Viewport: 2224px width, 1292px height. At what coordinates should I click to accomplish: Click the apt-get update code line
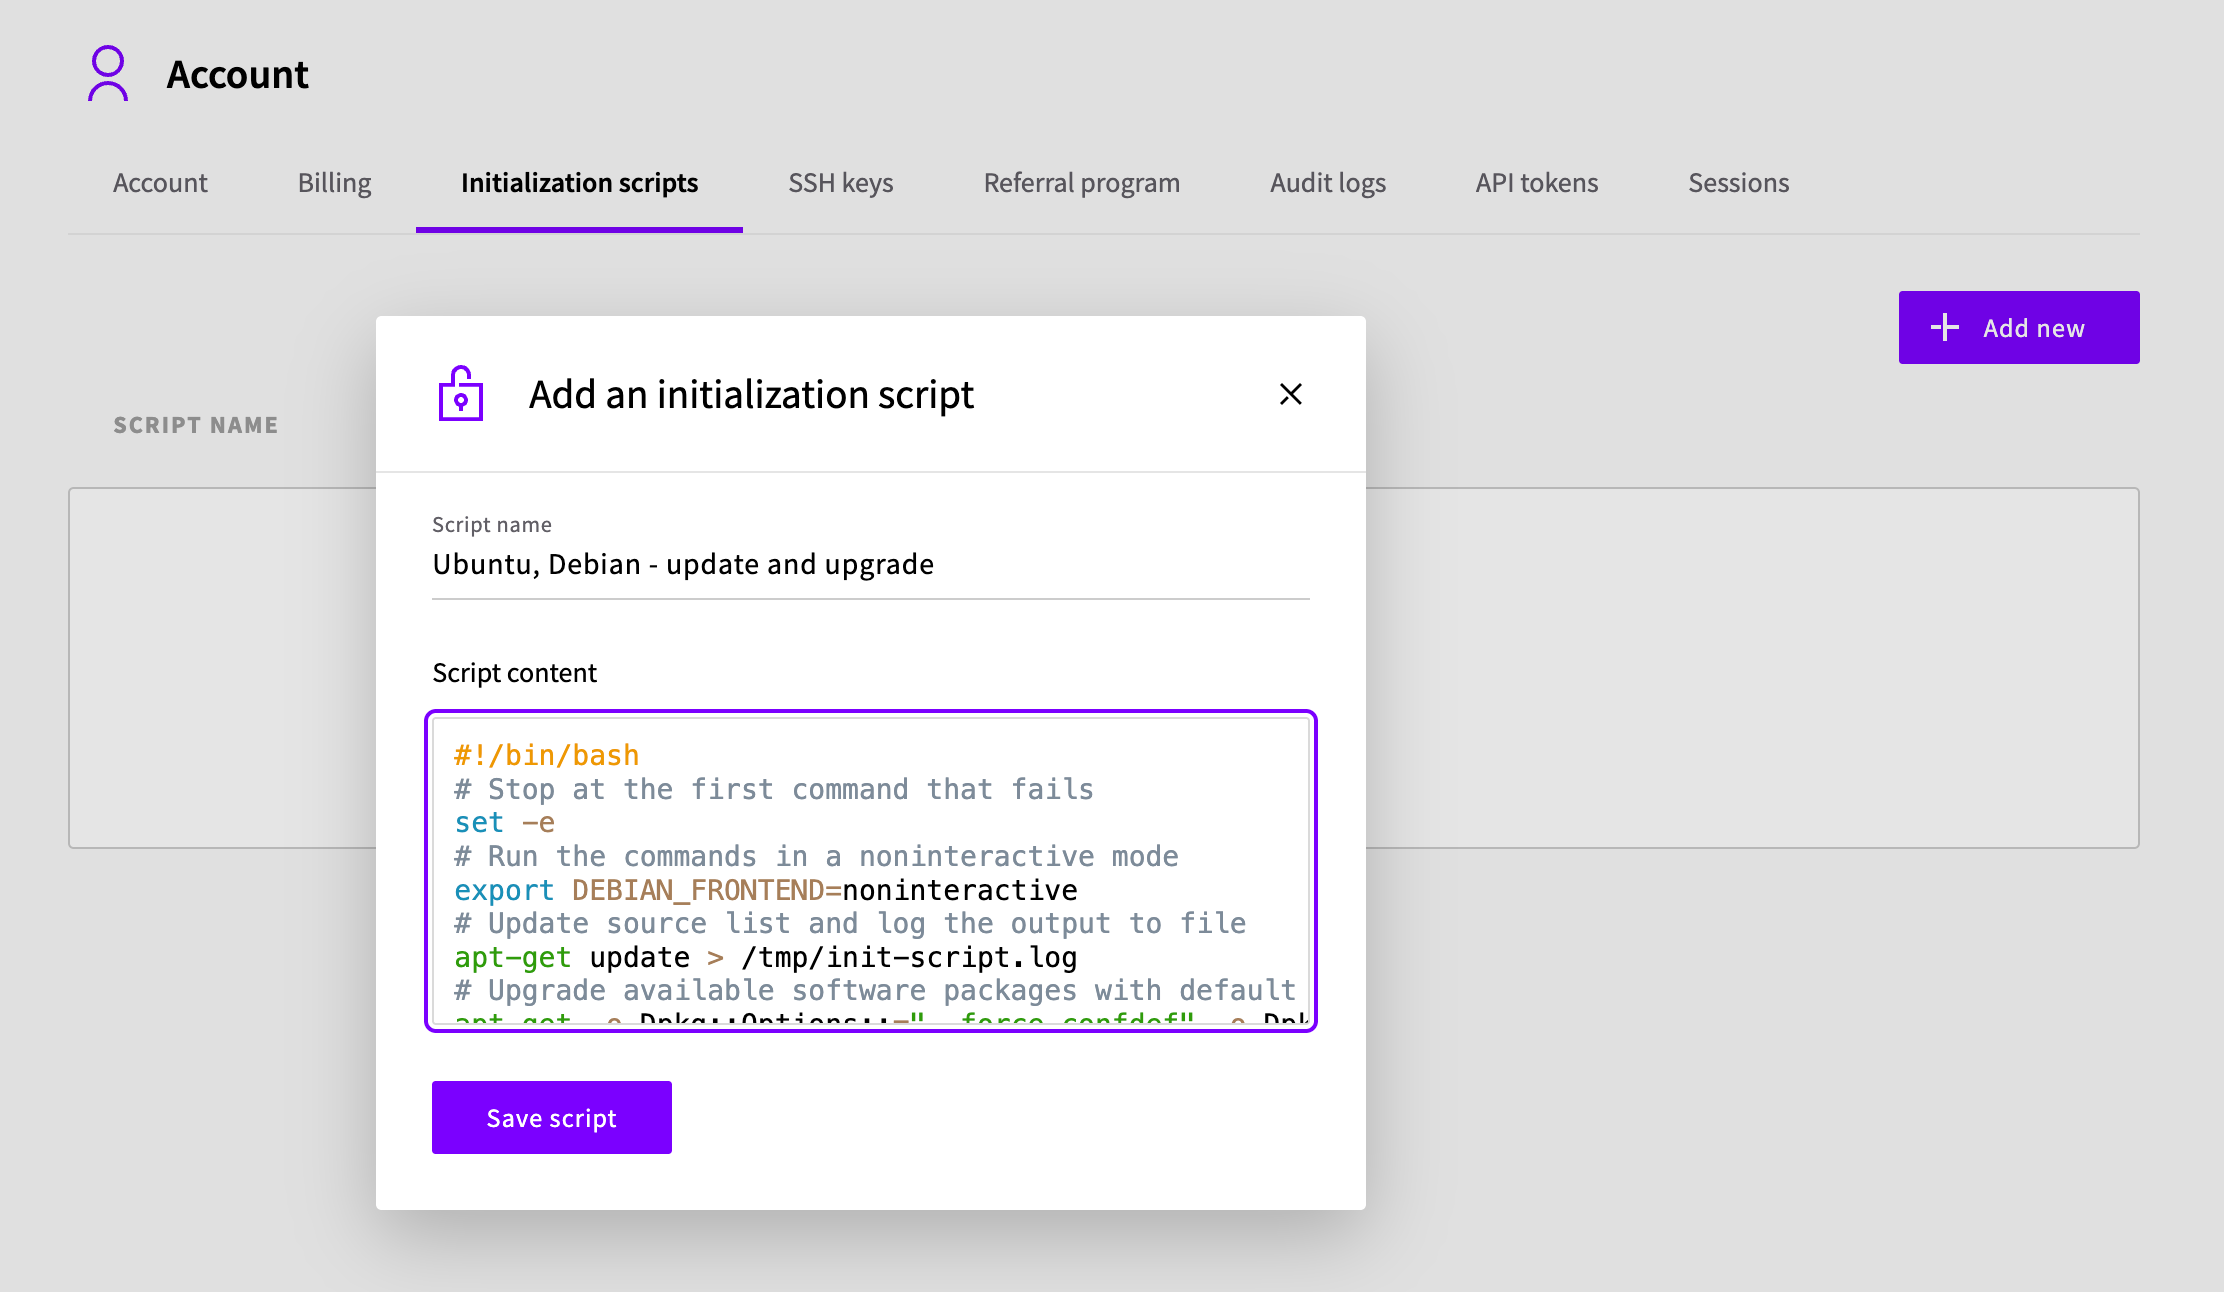(766, 957)
